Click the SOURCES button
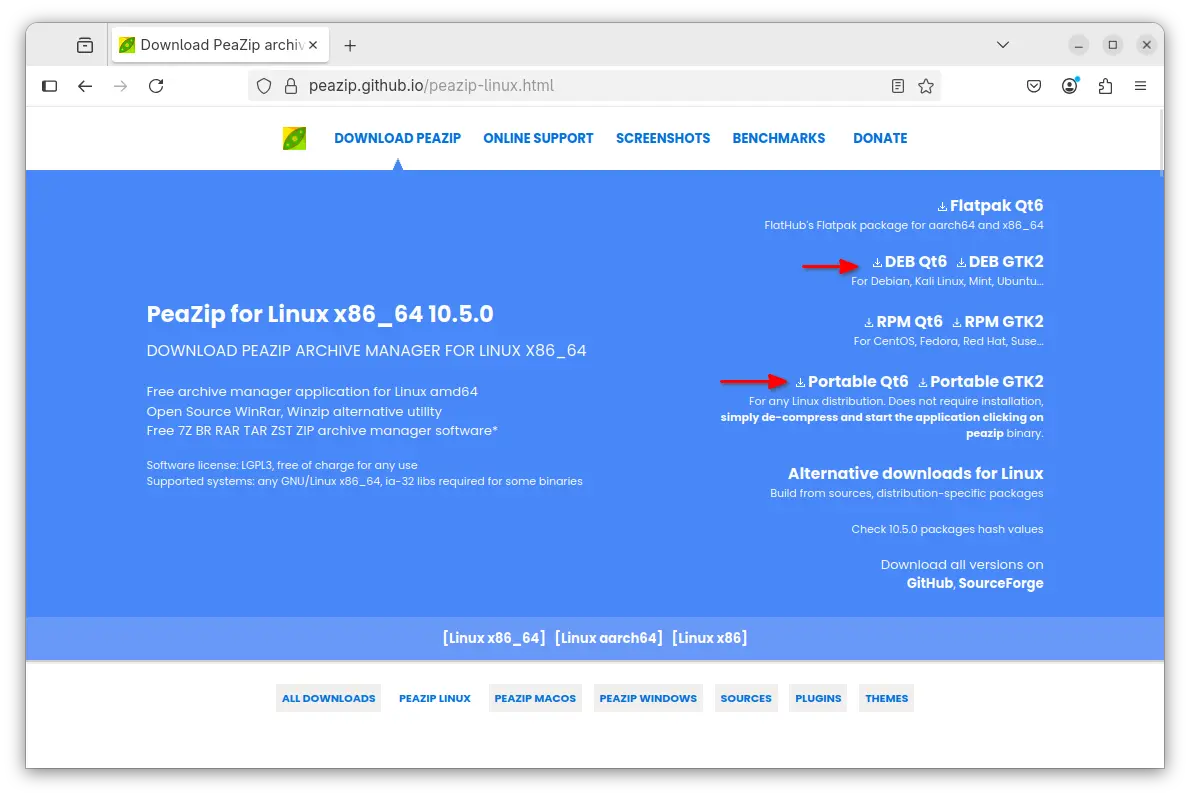This screenshot has height=797, width=1190. click(x=746, y=698)
